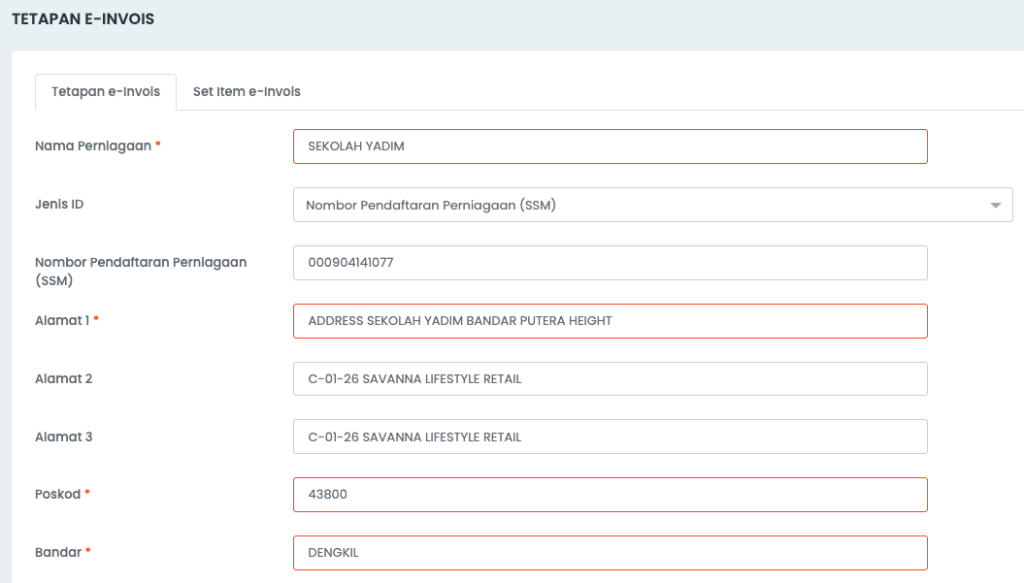
Task: Select the Alamat 2 input field
Action: 610,379
